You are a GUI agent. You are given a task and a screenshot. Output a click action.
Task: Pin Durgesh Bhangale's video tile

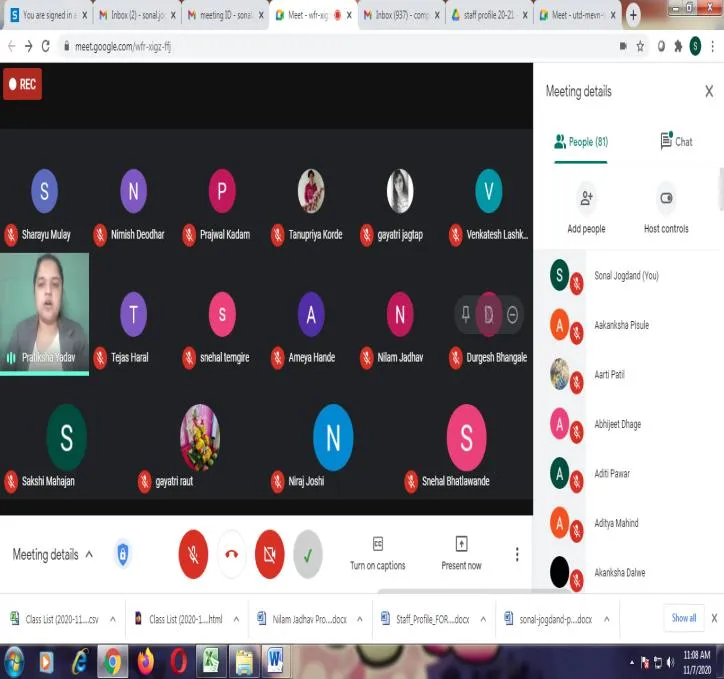pyautogui.click(x=465, y=314)
